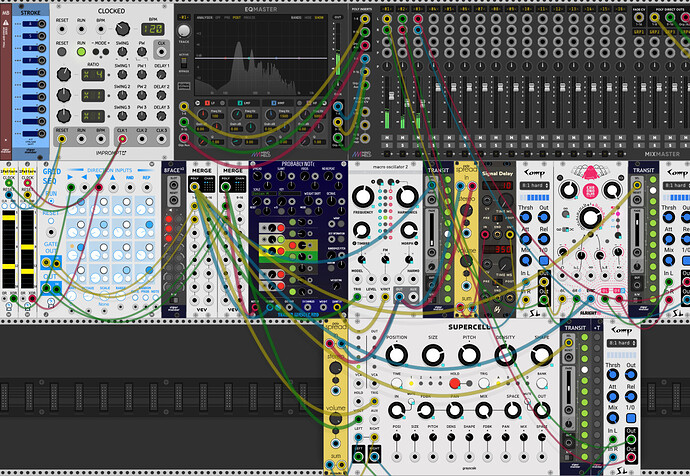Turn the PITCH knob on Supercell
The image size is (690, 476).
469,355
